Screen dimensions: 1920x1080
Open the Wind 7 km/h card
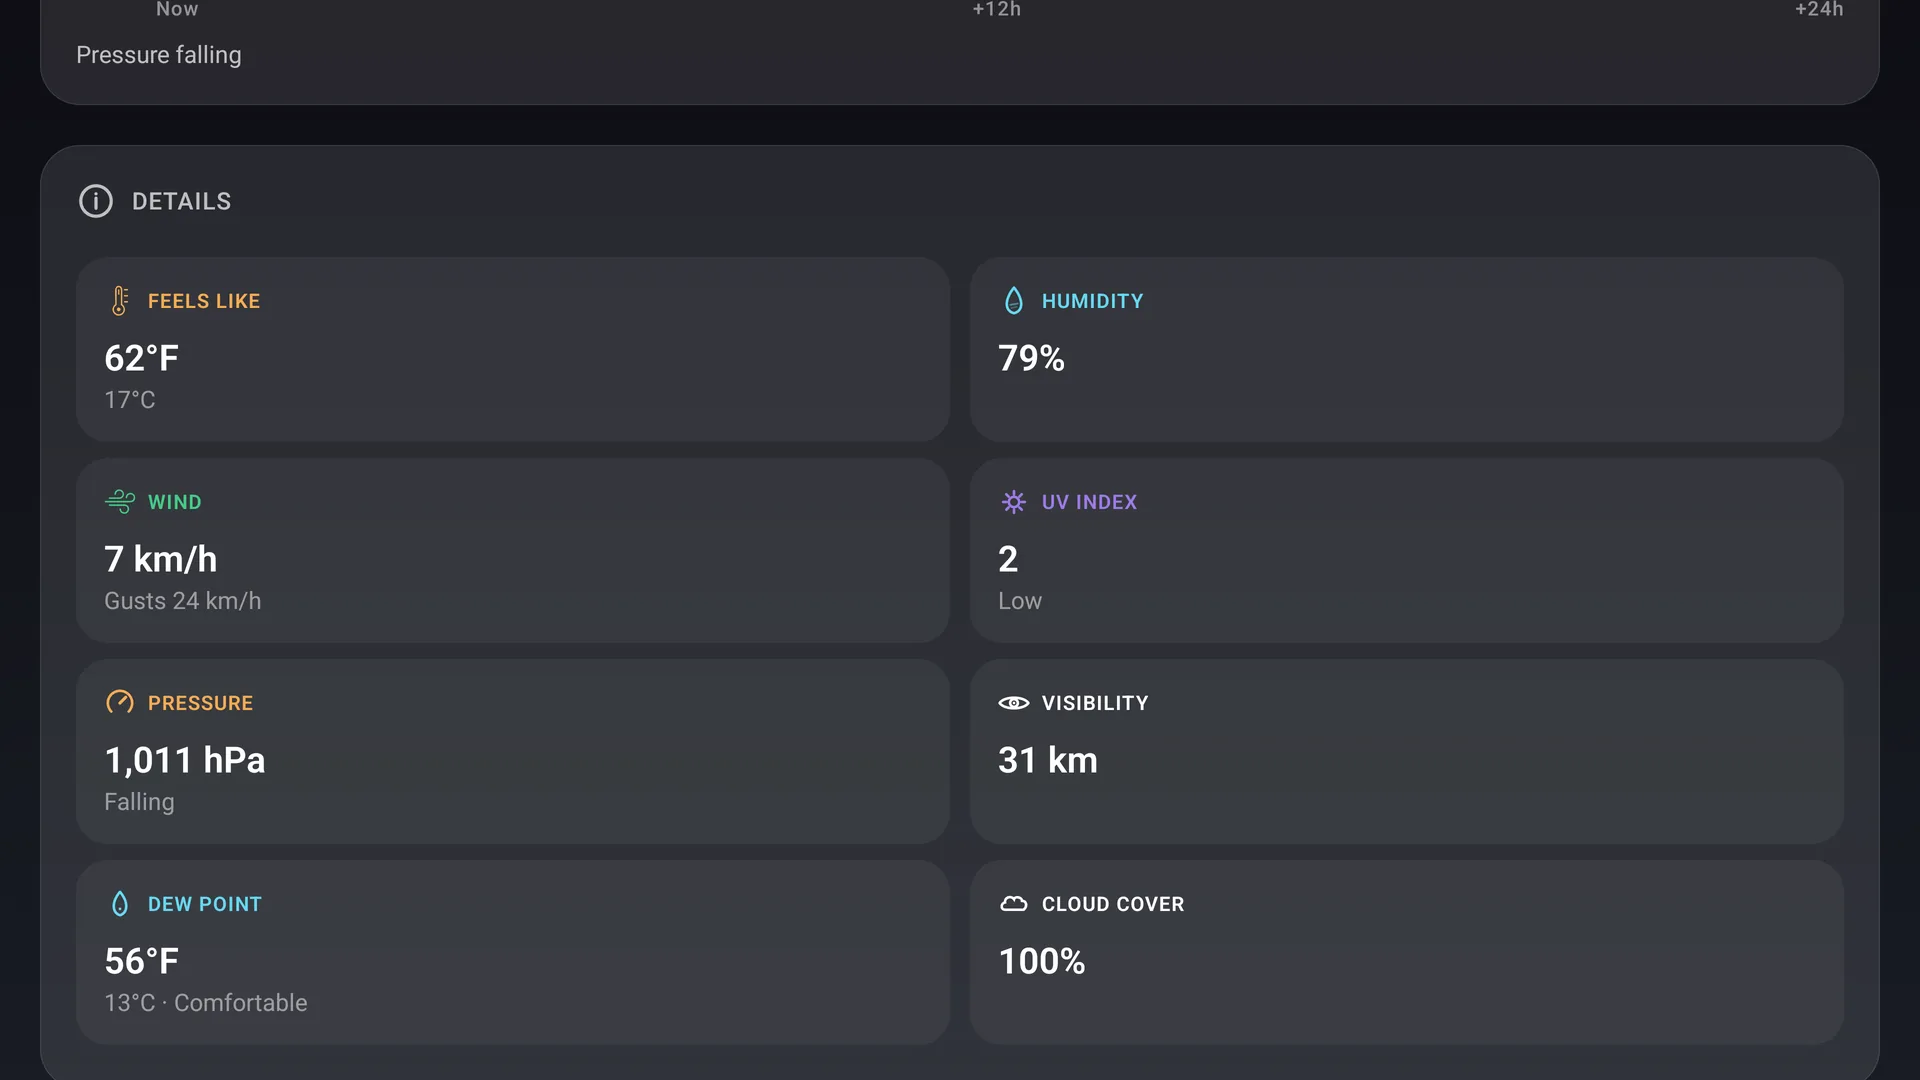[x=513, y=551]
